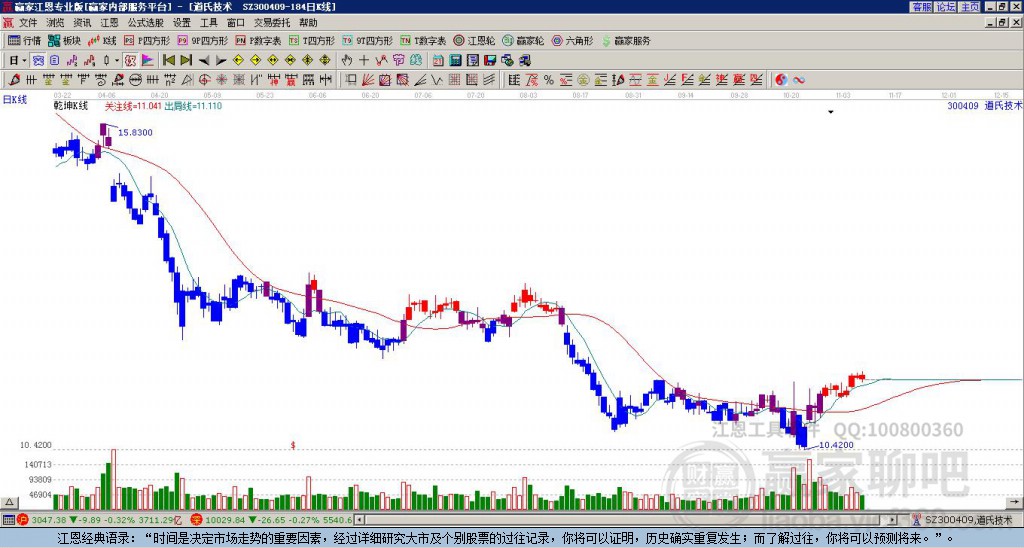Open the T数字表 tool
The width and height of the screenshot is (1024, 548).
click(423, 40)
